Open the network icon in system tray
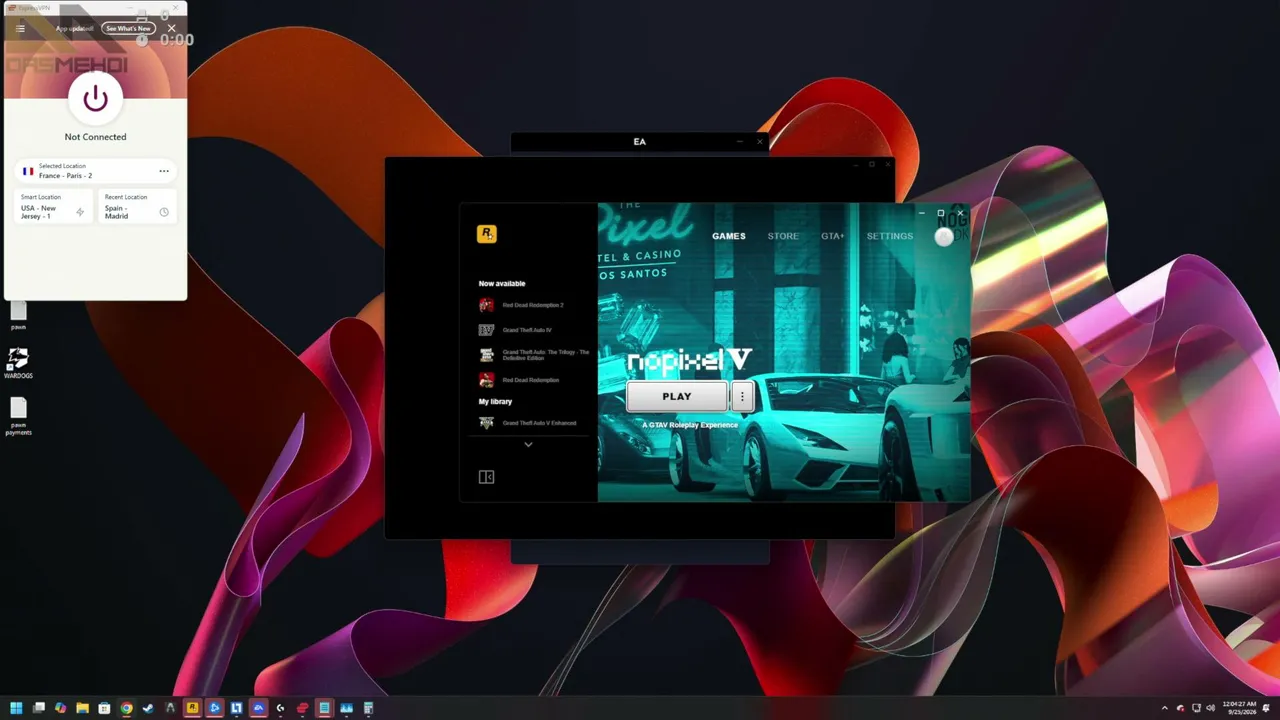Screen dimensions: 1280x720 coord(1197,708)
